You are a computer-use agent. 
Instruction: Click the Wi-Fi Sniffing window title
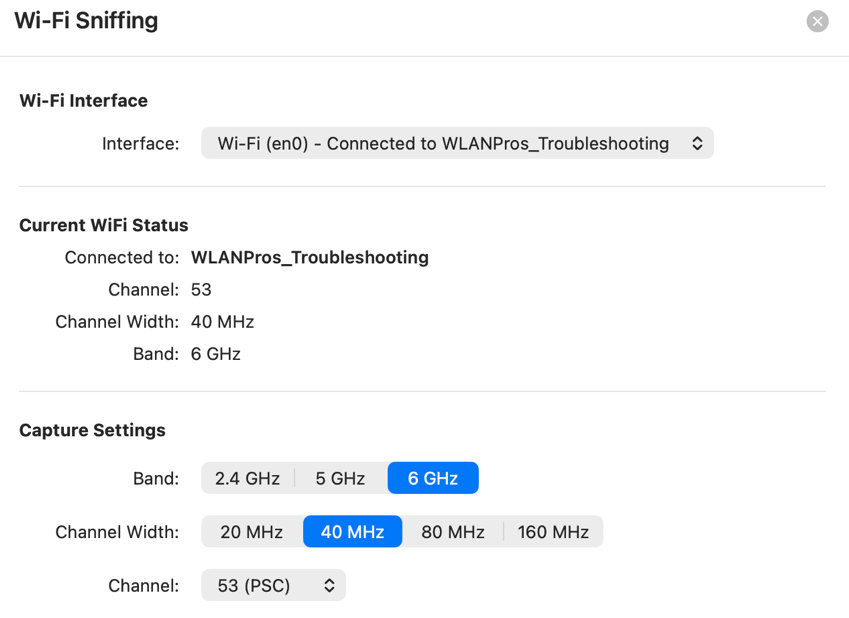click(86, 21)
